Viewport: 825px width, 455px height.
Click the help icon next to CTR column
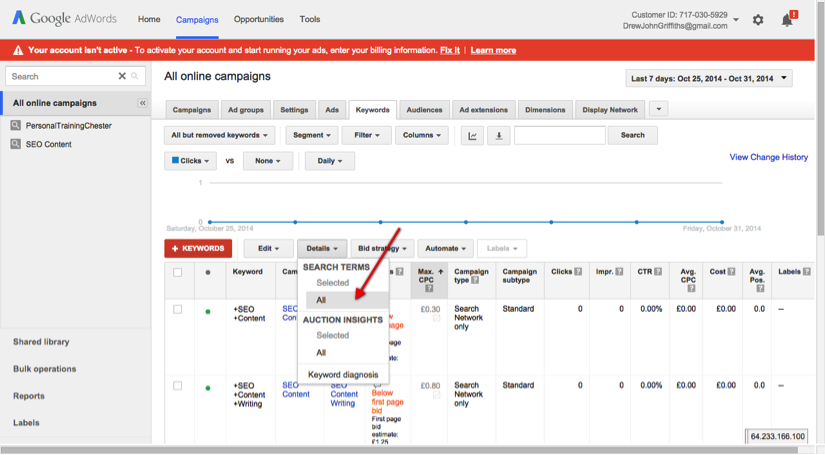(658, 272)
